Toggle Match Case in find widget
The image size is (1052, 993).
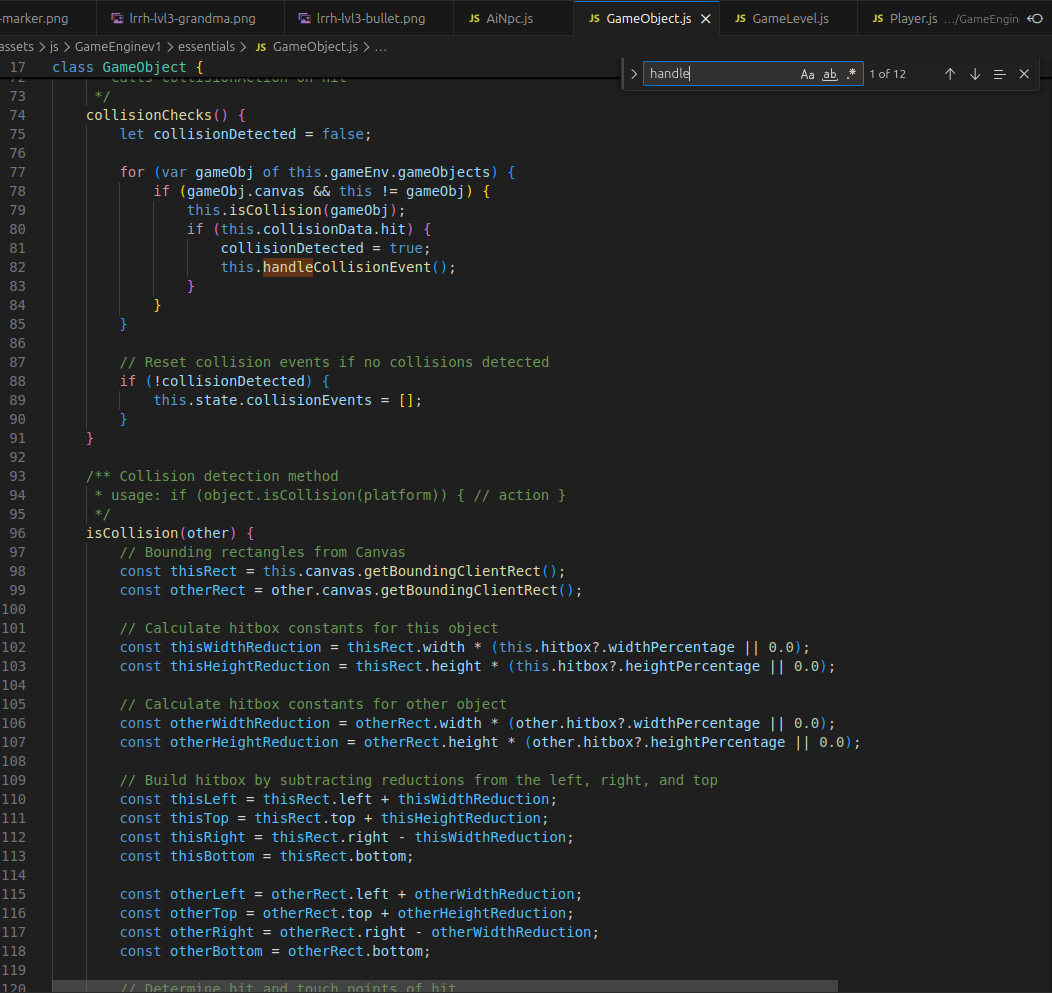[x=807, y=74]
